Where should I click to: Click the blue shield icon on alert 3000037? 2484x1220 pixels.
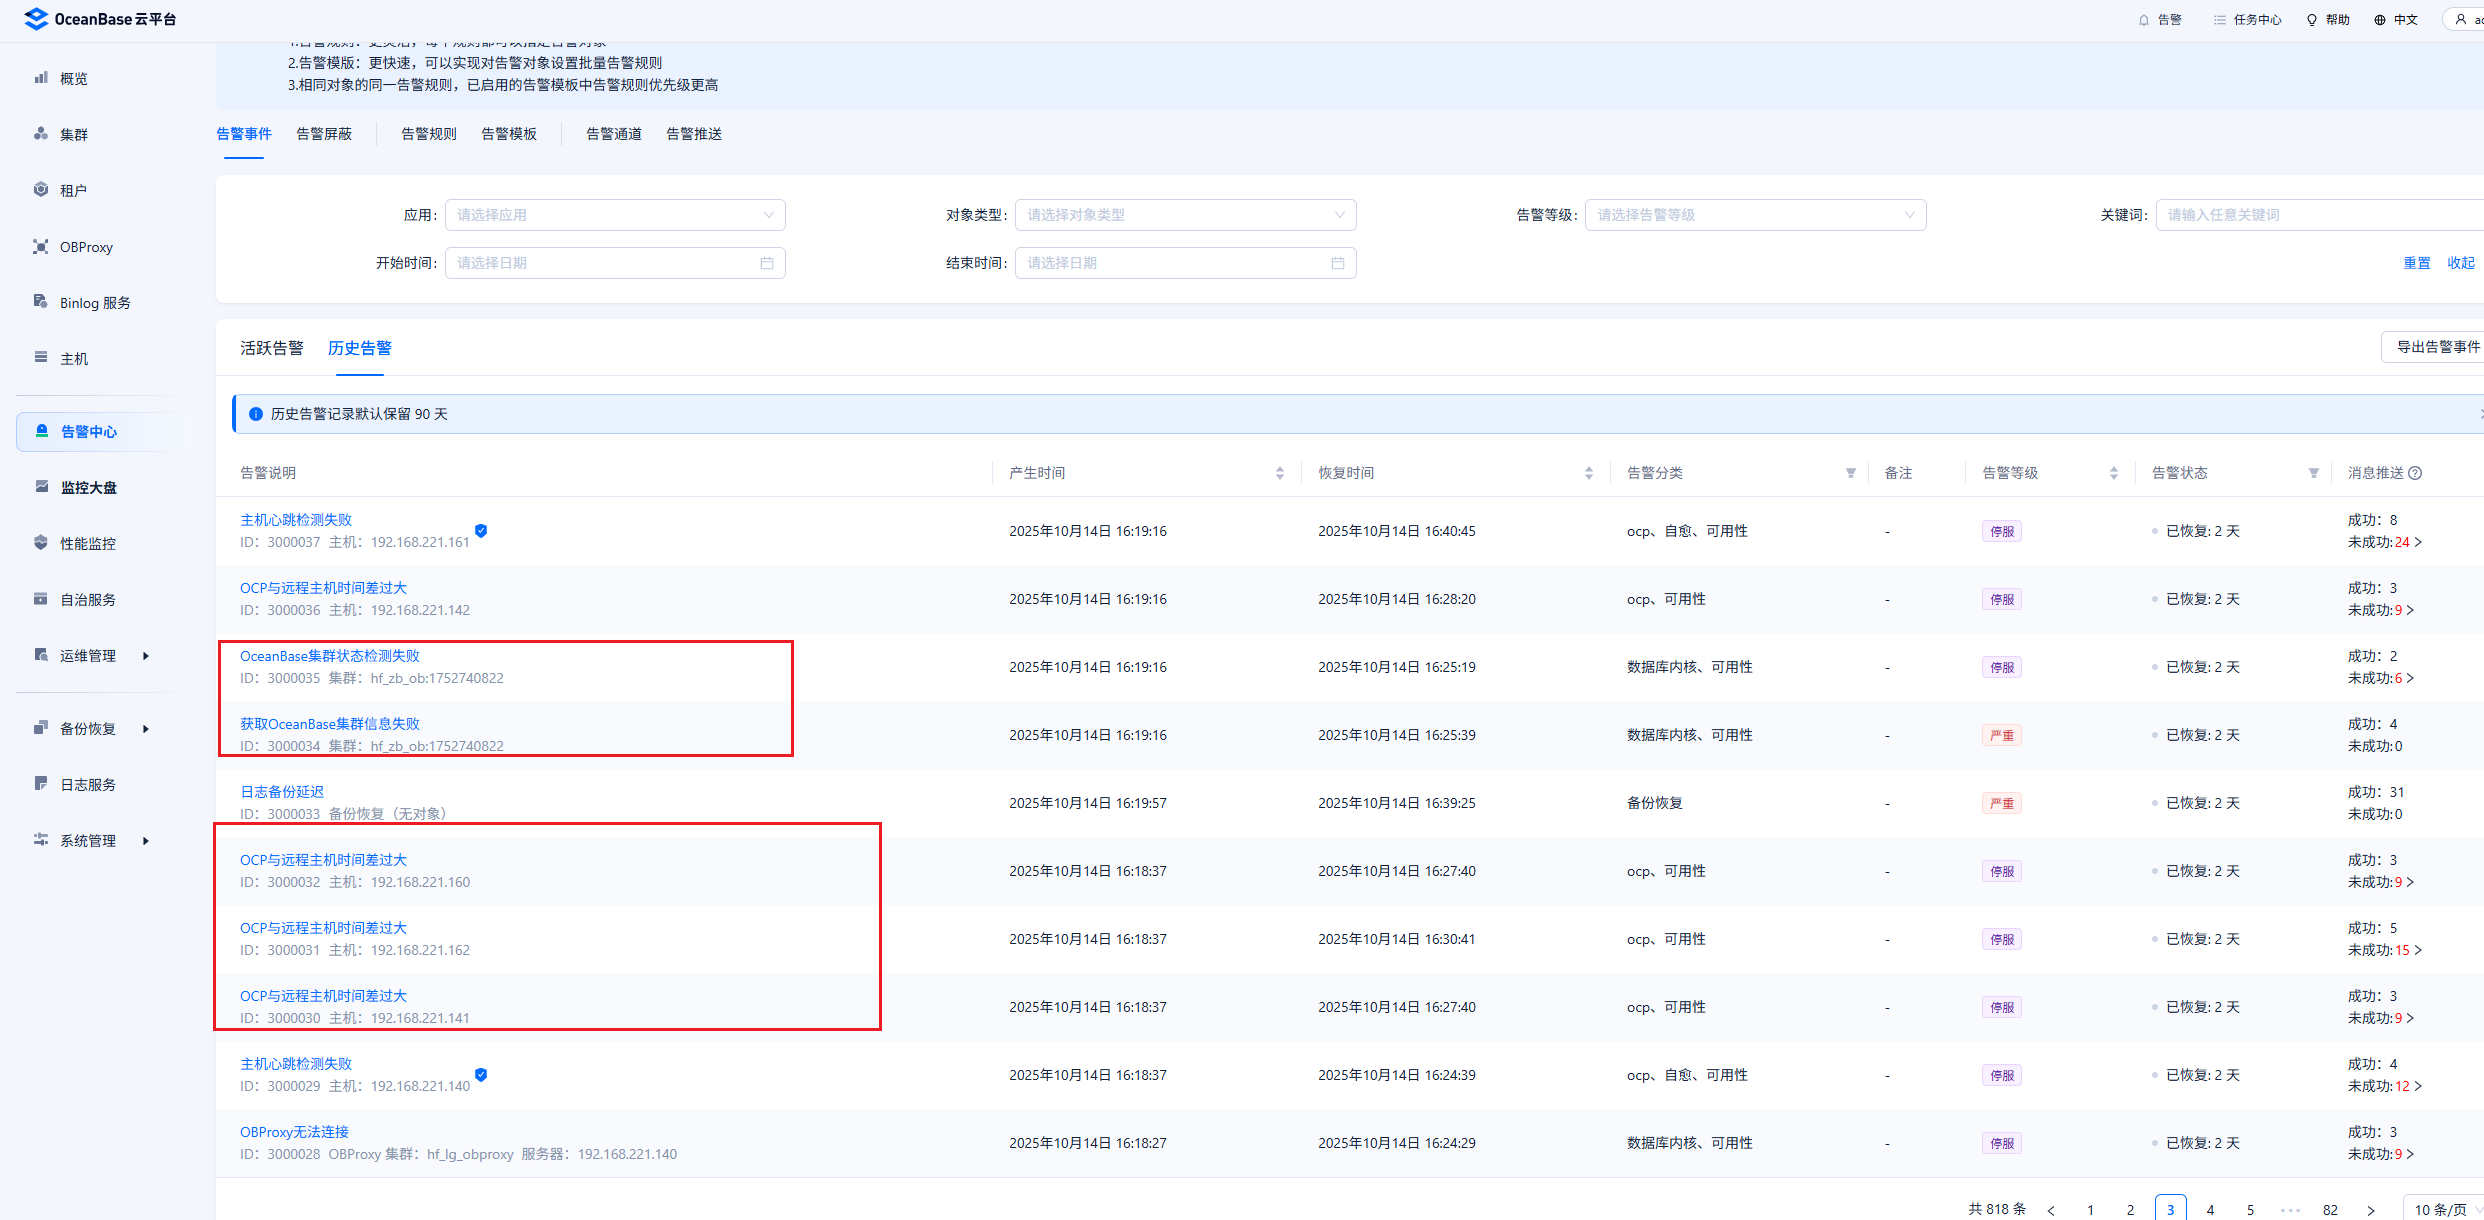[481, 531]
